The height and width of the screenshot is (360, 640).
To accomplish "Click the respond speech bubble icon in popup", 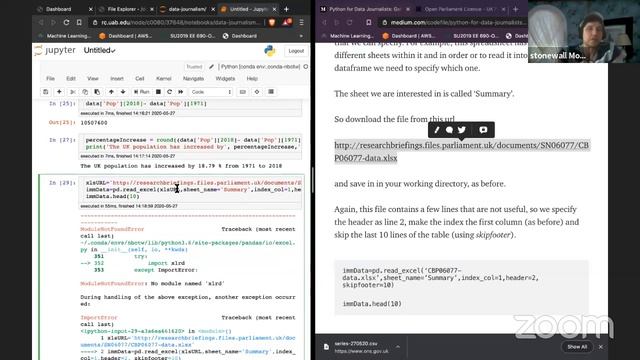I will 449,130.
